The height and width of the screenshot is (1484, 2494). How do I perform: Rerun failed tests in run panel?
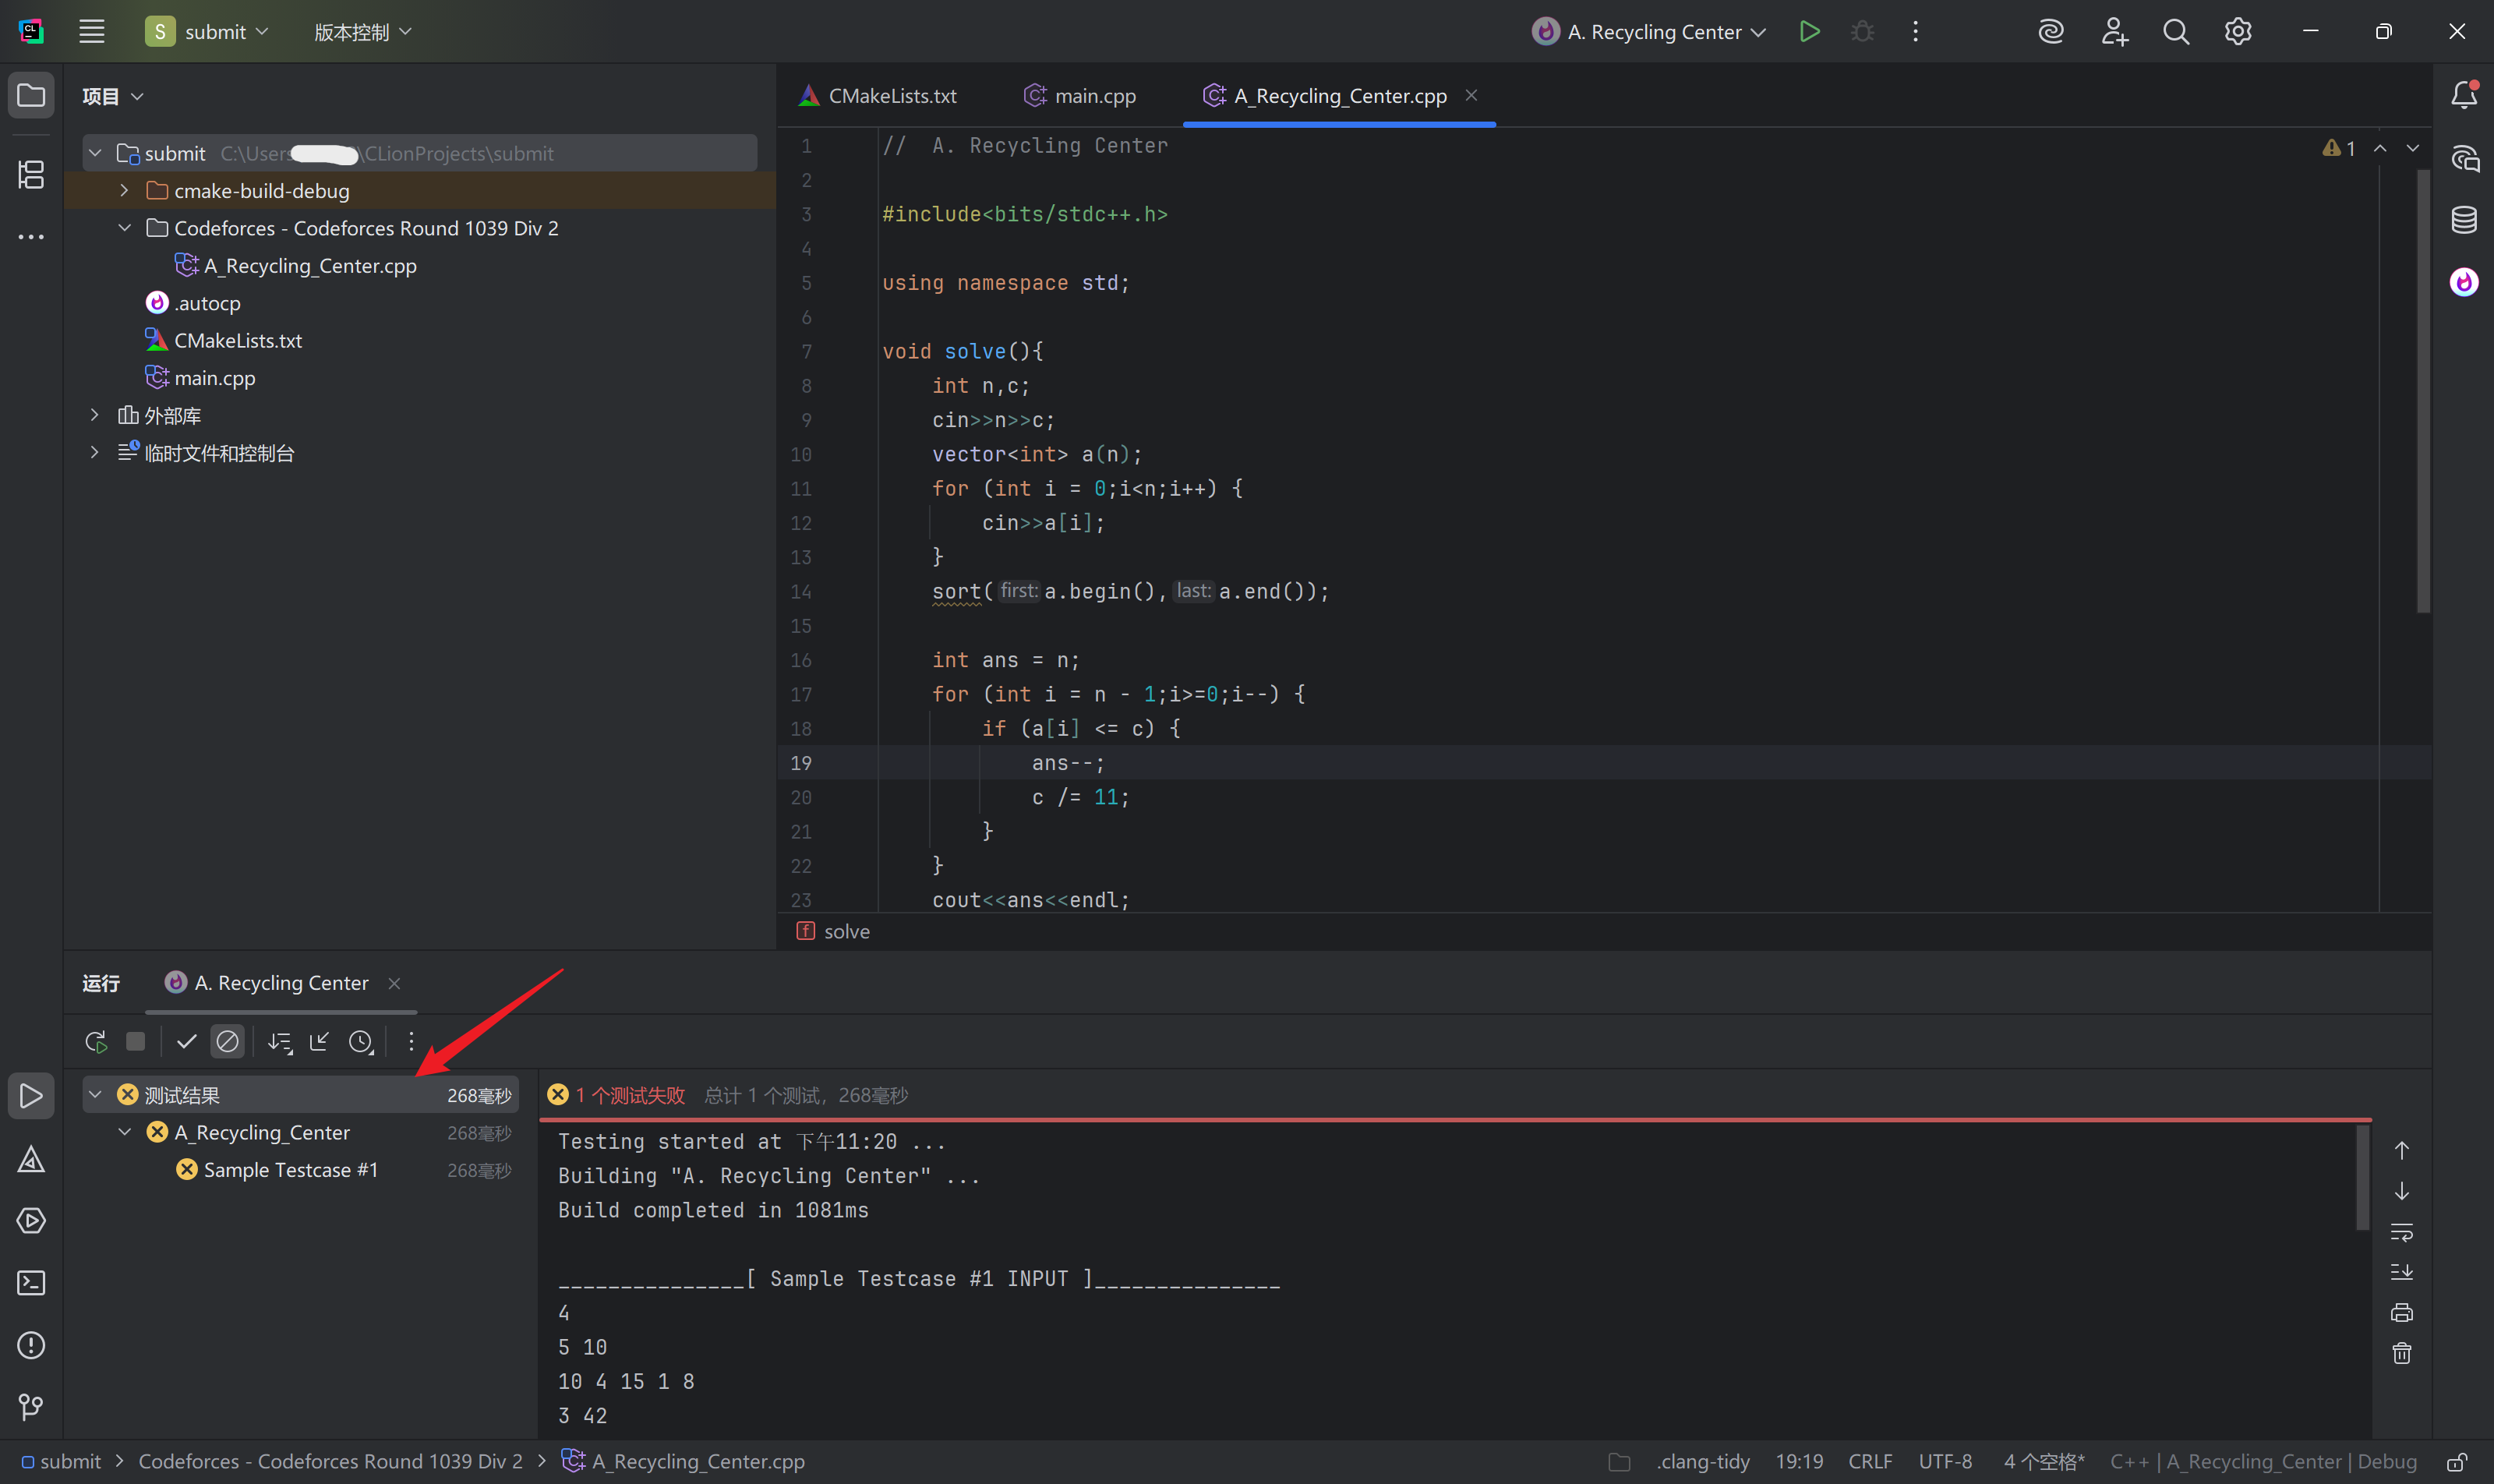coord(96,1042)
